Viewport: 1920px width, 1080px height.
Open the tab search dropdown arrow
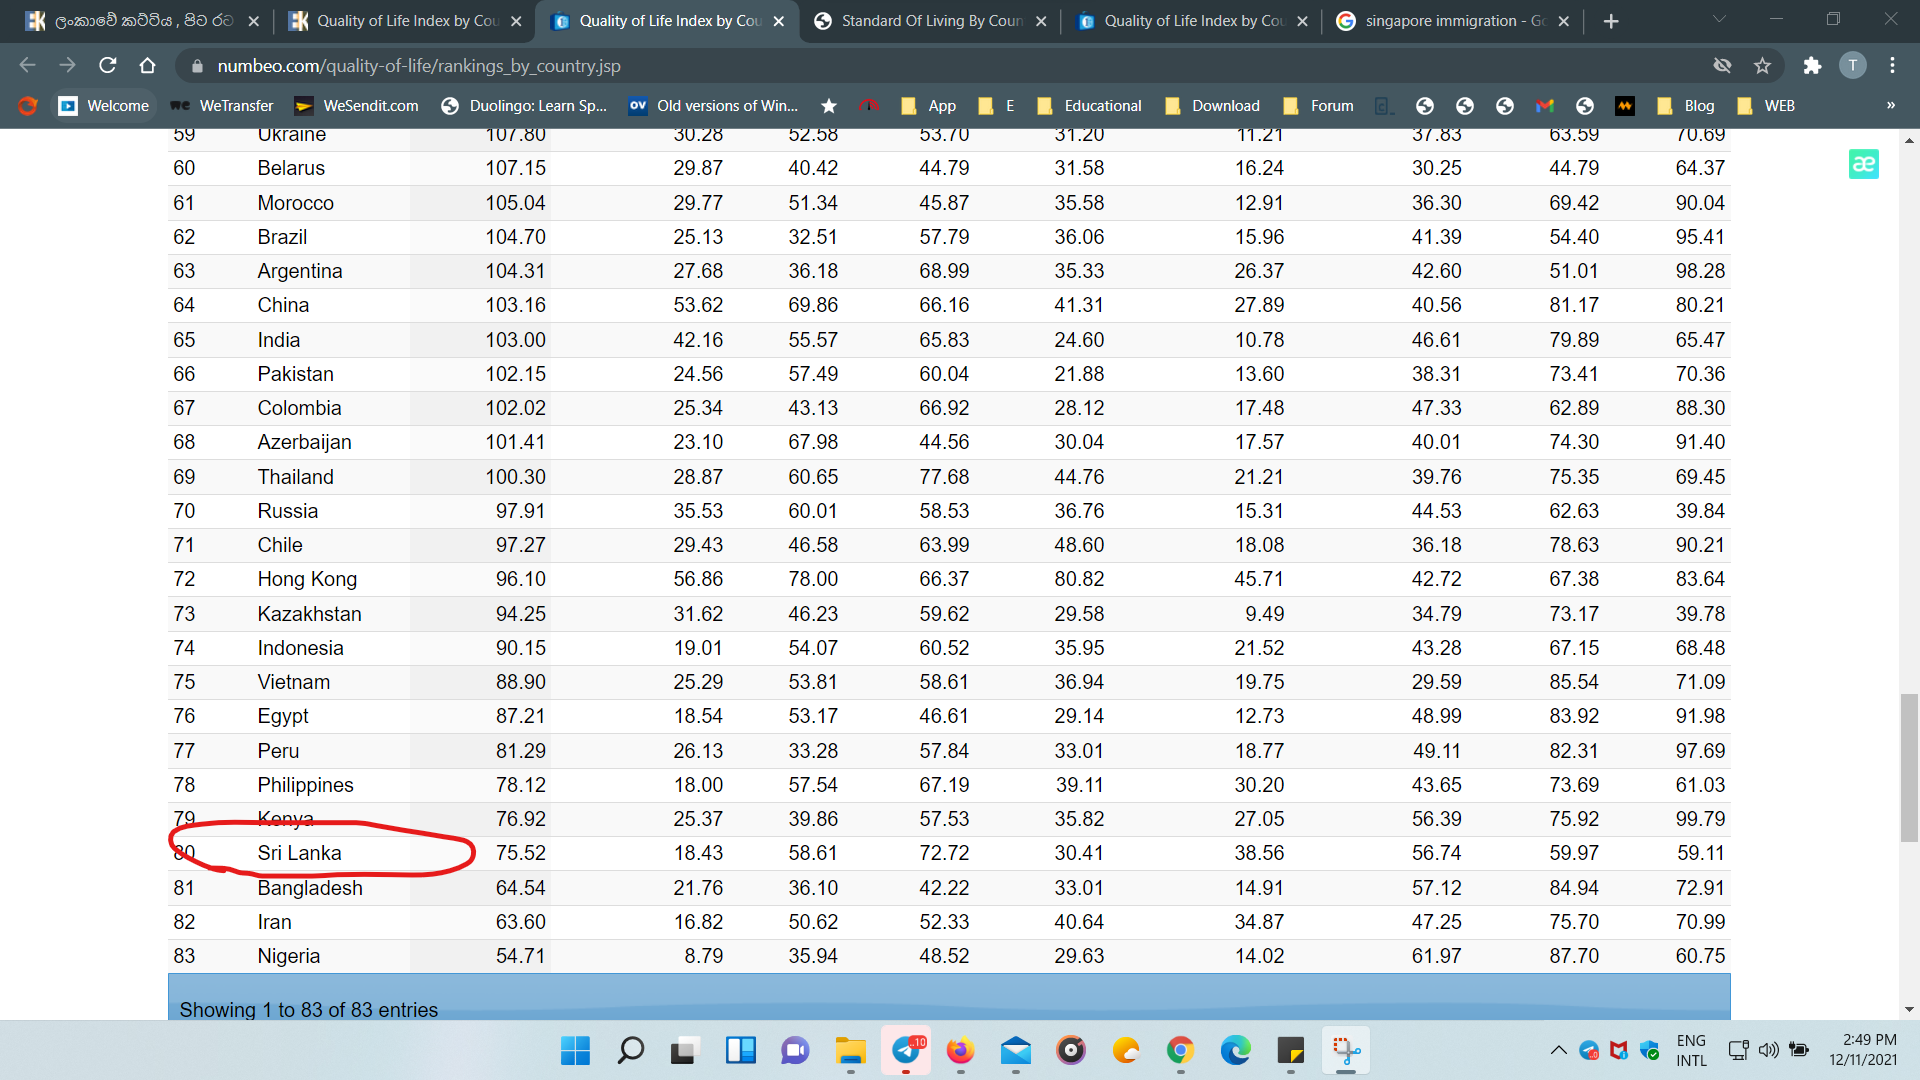coord(1719,20)
